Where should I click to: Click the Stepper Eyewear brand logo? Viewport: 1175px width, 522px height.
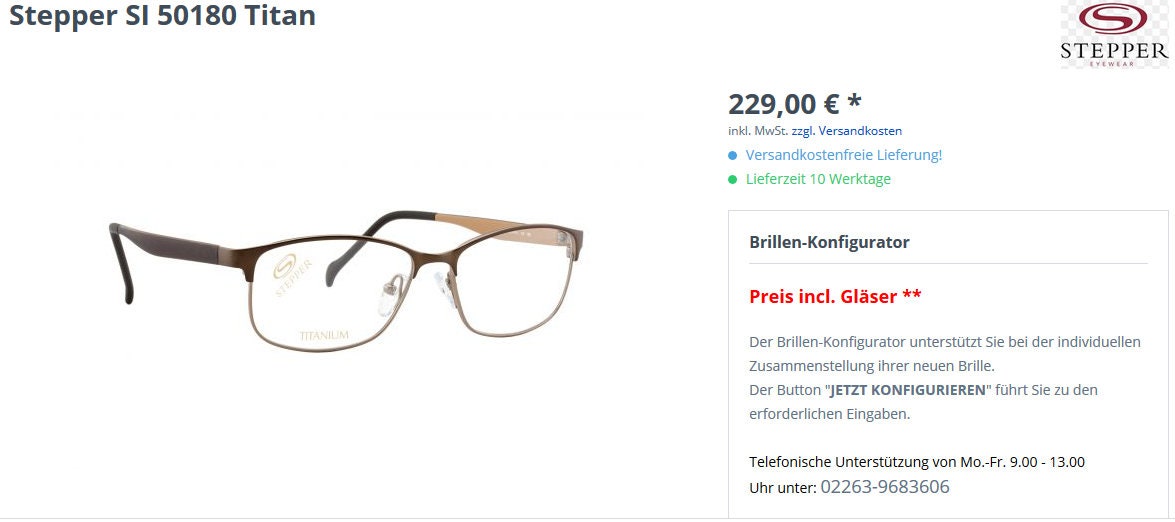(x=1114, y=34)
